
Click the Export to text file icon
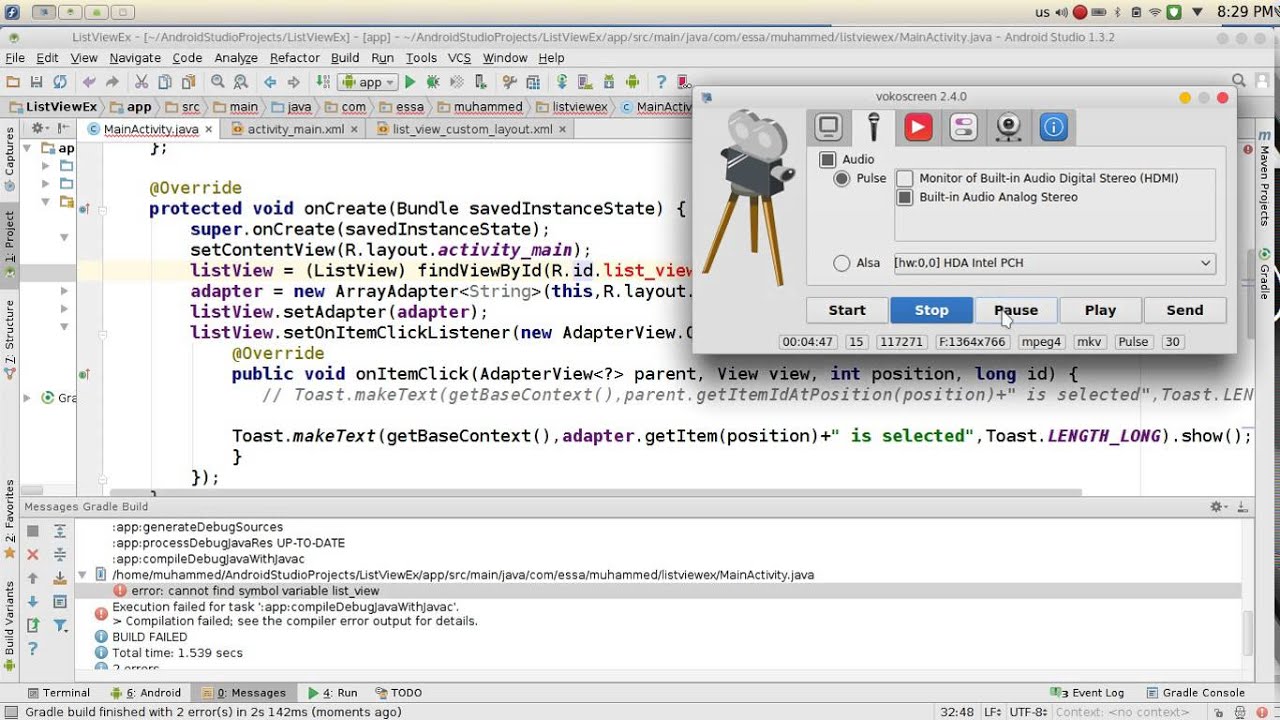coord(33,625)
